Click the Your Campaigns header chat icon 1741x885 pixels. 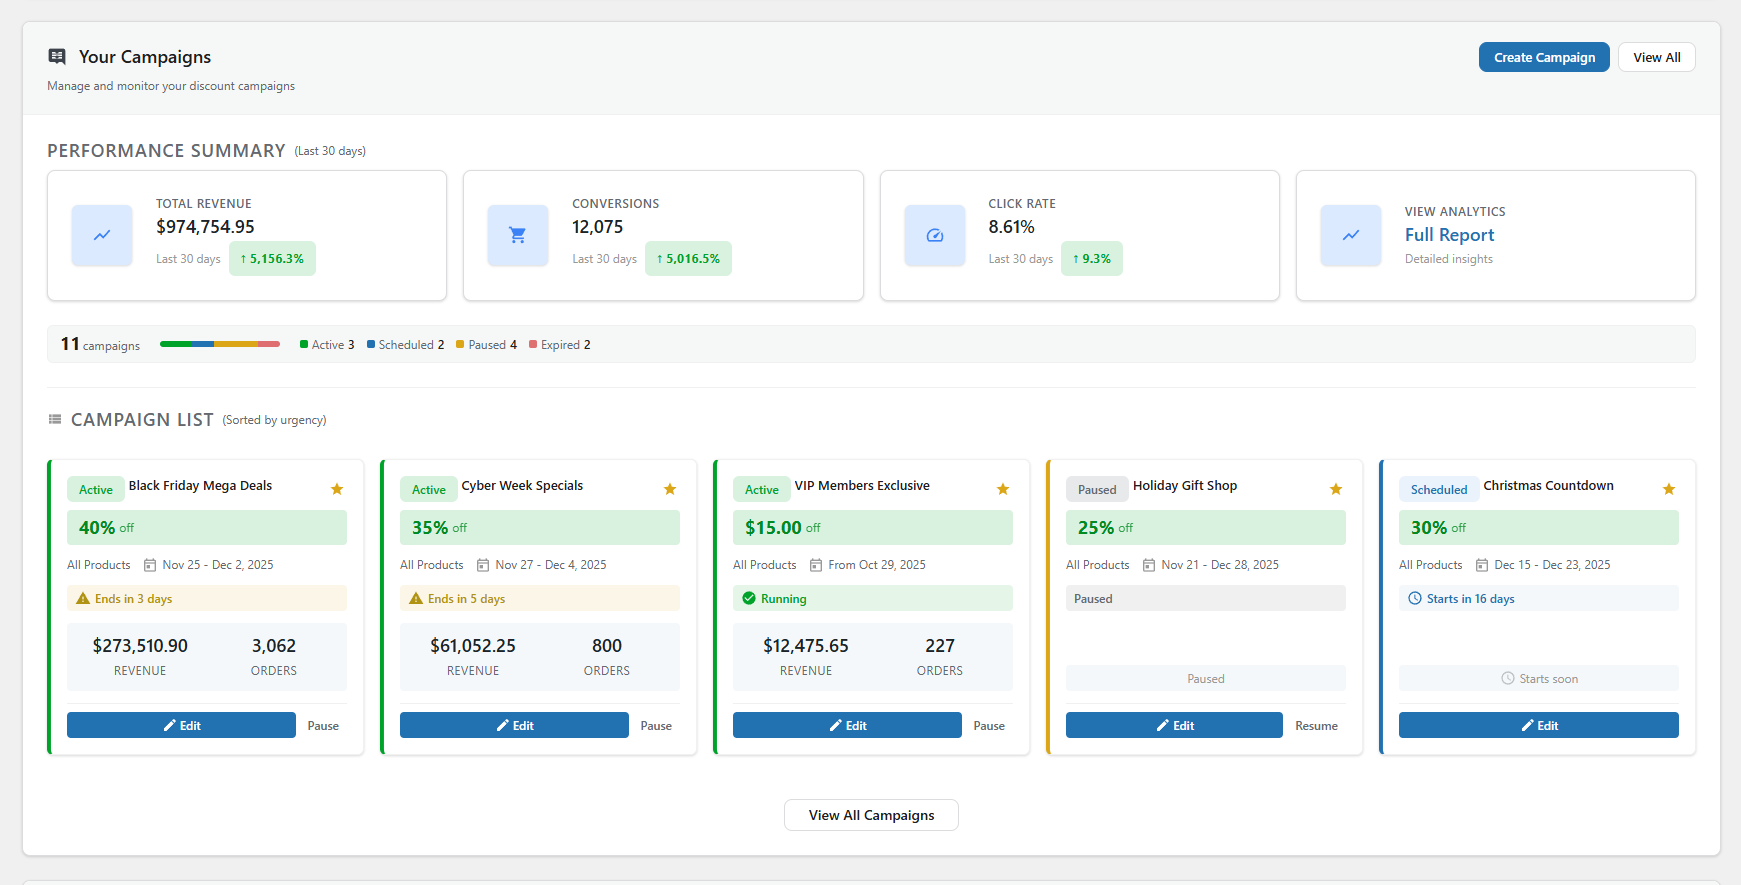click(x=57, y=57)
